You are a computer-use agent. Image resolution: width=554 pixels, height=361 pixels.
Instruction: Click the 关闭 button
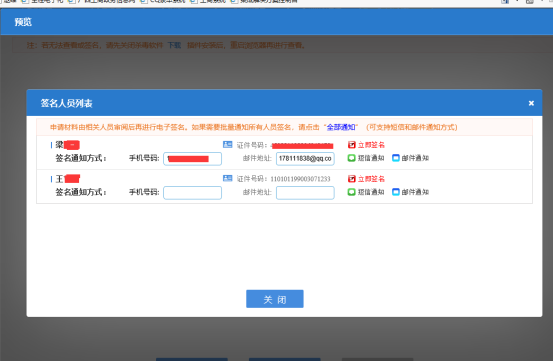coord(275,299)
